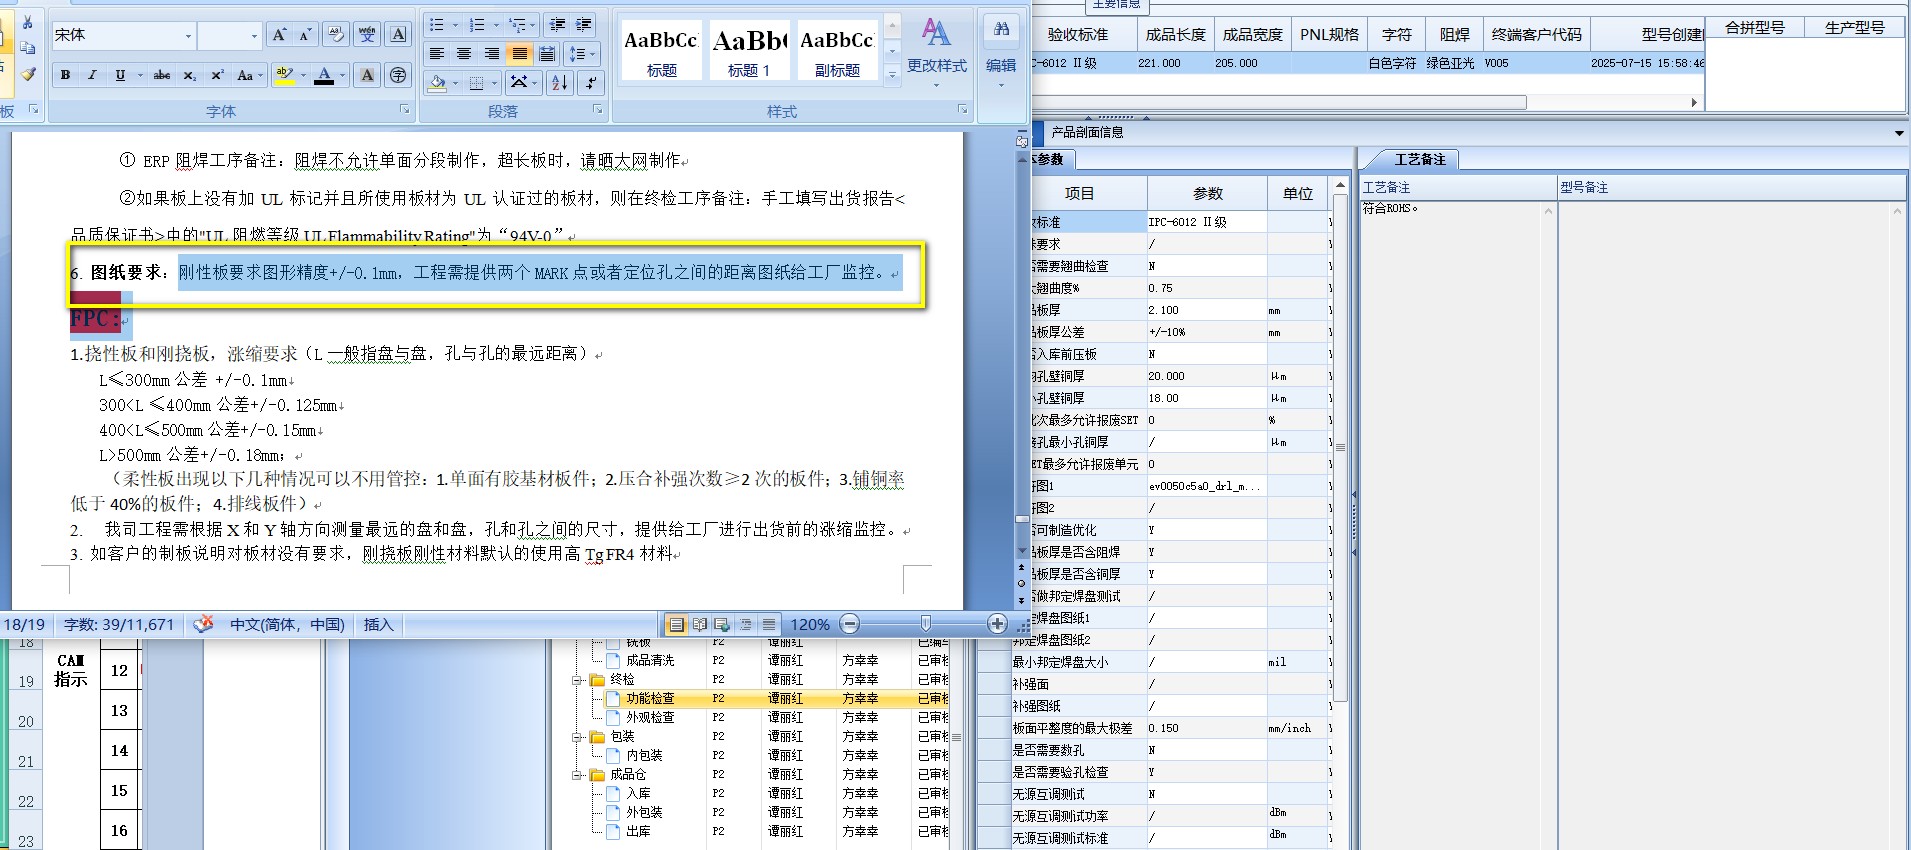This screenshot has height=850, width=1911.
Task: Toggle insert mode (插入) in status bar
Action: coord(378,624)
